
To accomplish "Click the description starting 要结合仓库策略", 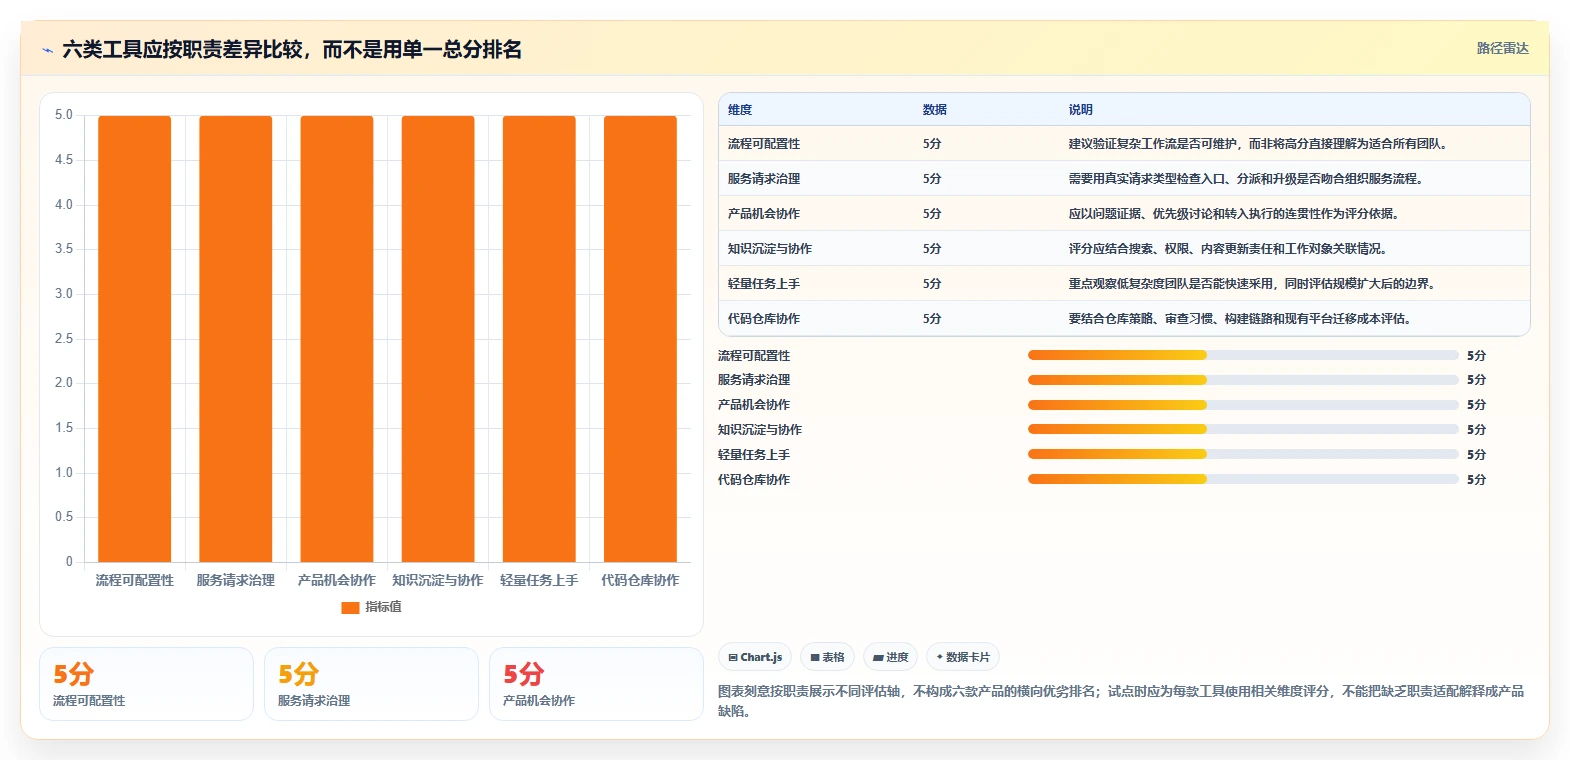I will coord(1240,319).
